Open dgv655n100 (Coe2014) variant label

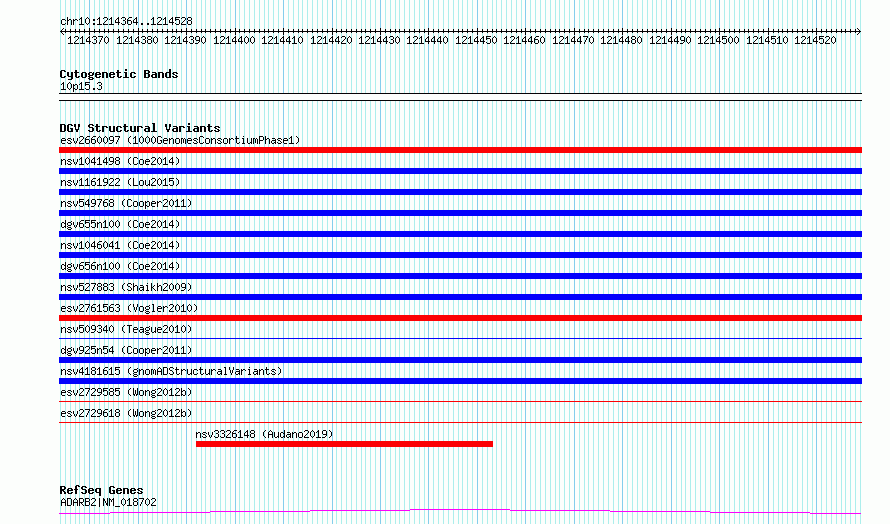[120, 224]
